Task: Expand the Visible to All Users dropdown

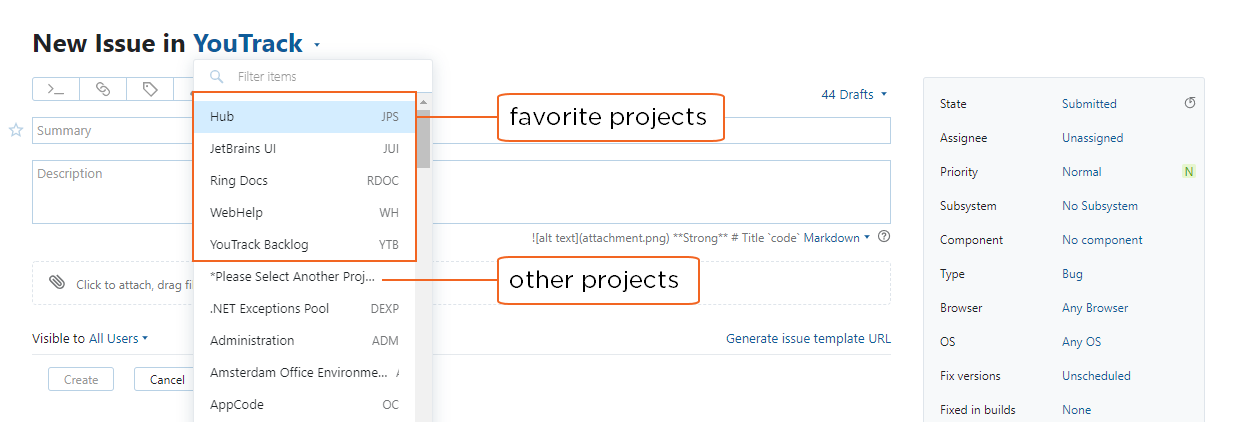Action: 118,339
